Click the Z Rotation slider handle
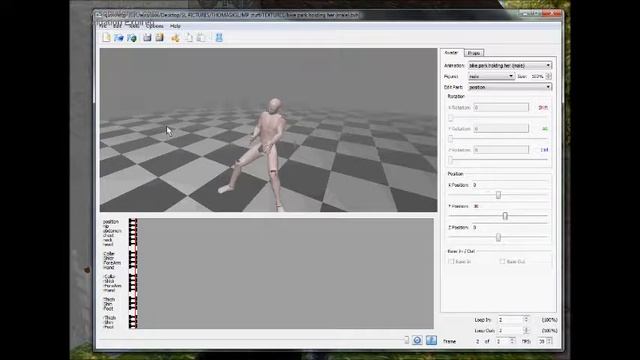 coord(451,160)
